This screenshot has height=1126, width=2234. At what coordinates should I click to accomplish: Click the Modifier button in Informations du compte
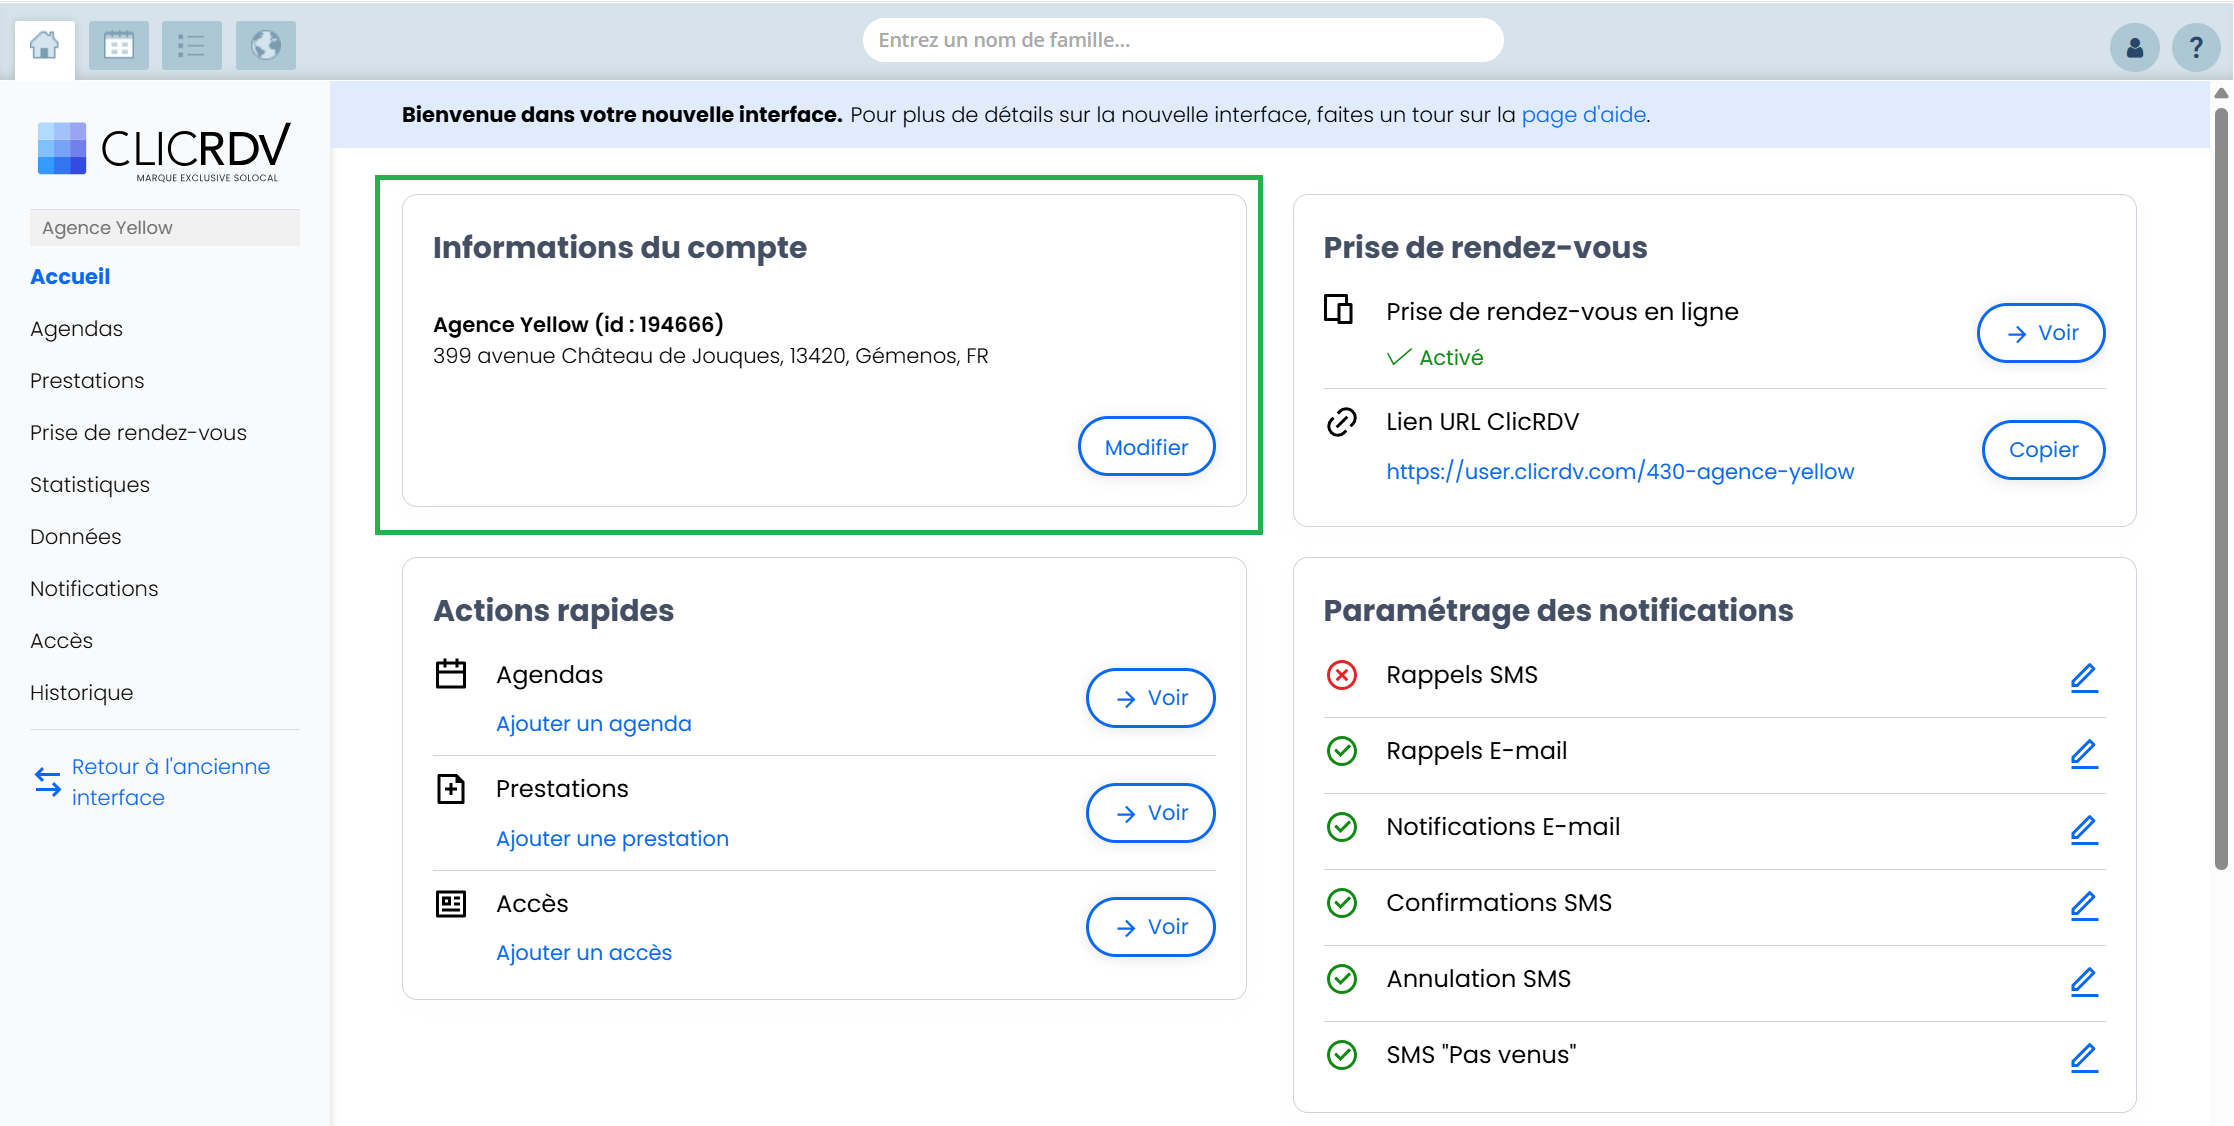tap(1145, 446)
